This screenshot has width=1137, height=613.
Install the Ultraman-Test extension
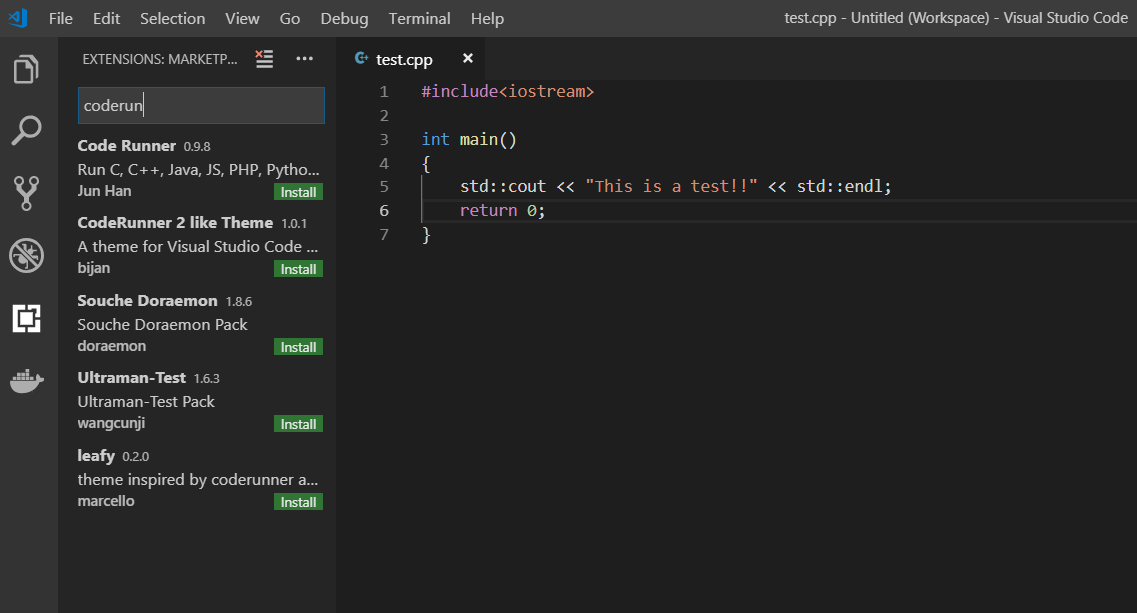coord(298,424)
